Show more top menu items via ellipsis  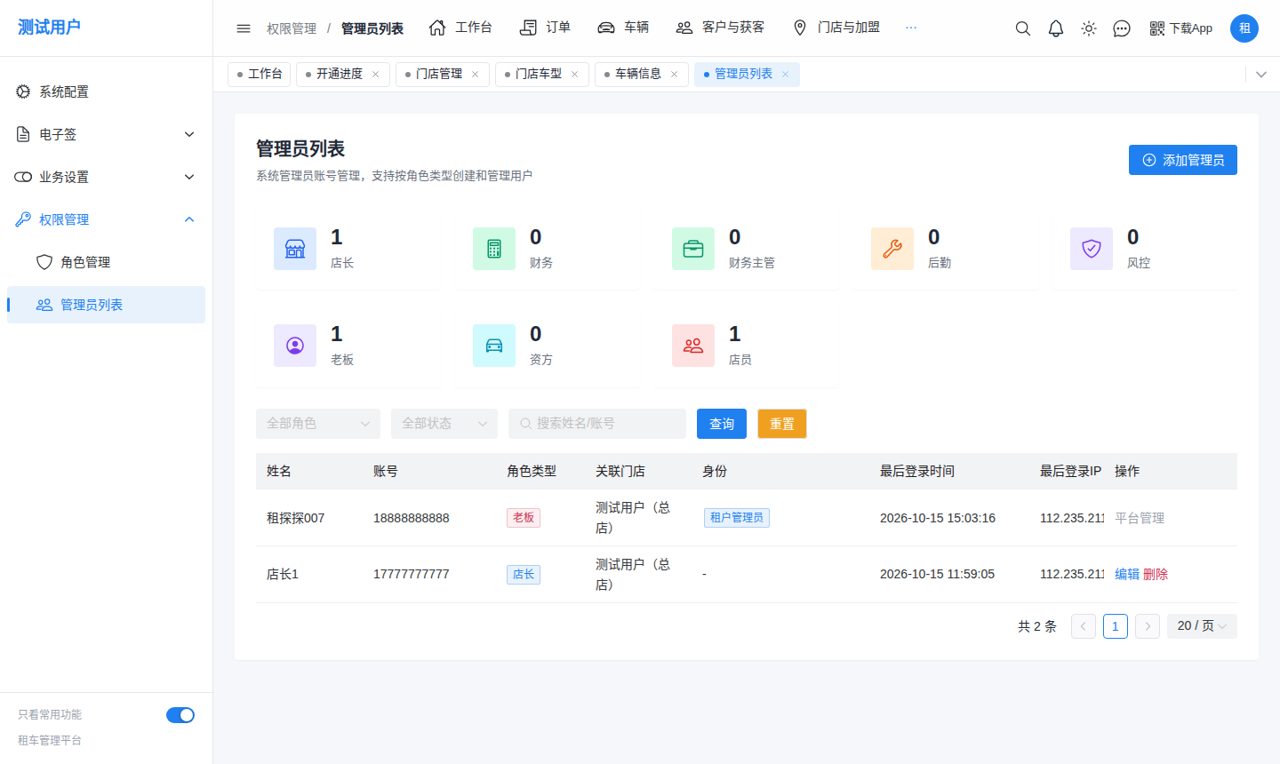[x=911, y=28]
